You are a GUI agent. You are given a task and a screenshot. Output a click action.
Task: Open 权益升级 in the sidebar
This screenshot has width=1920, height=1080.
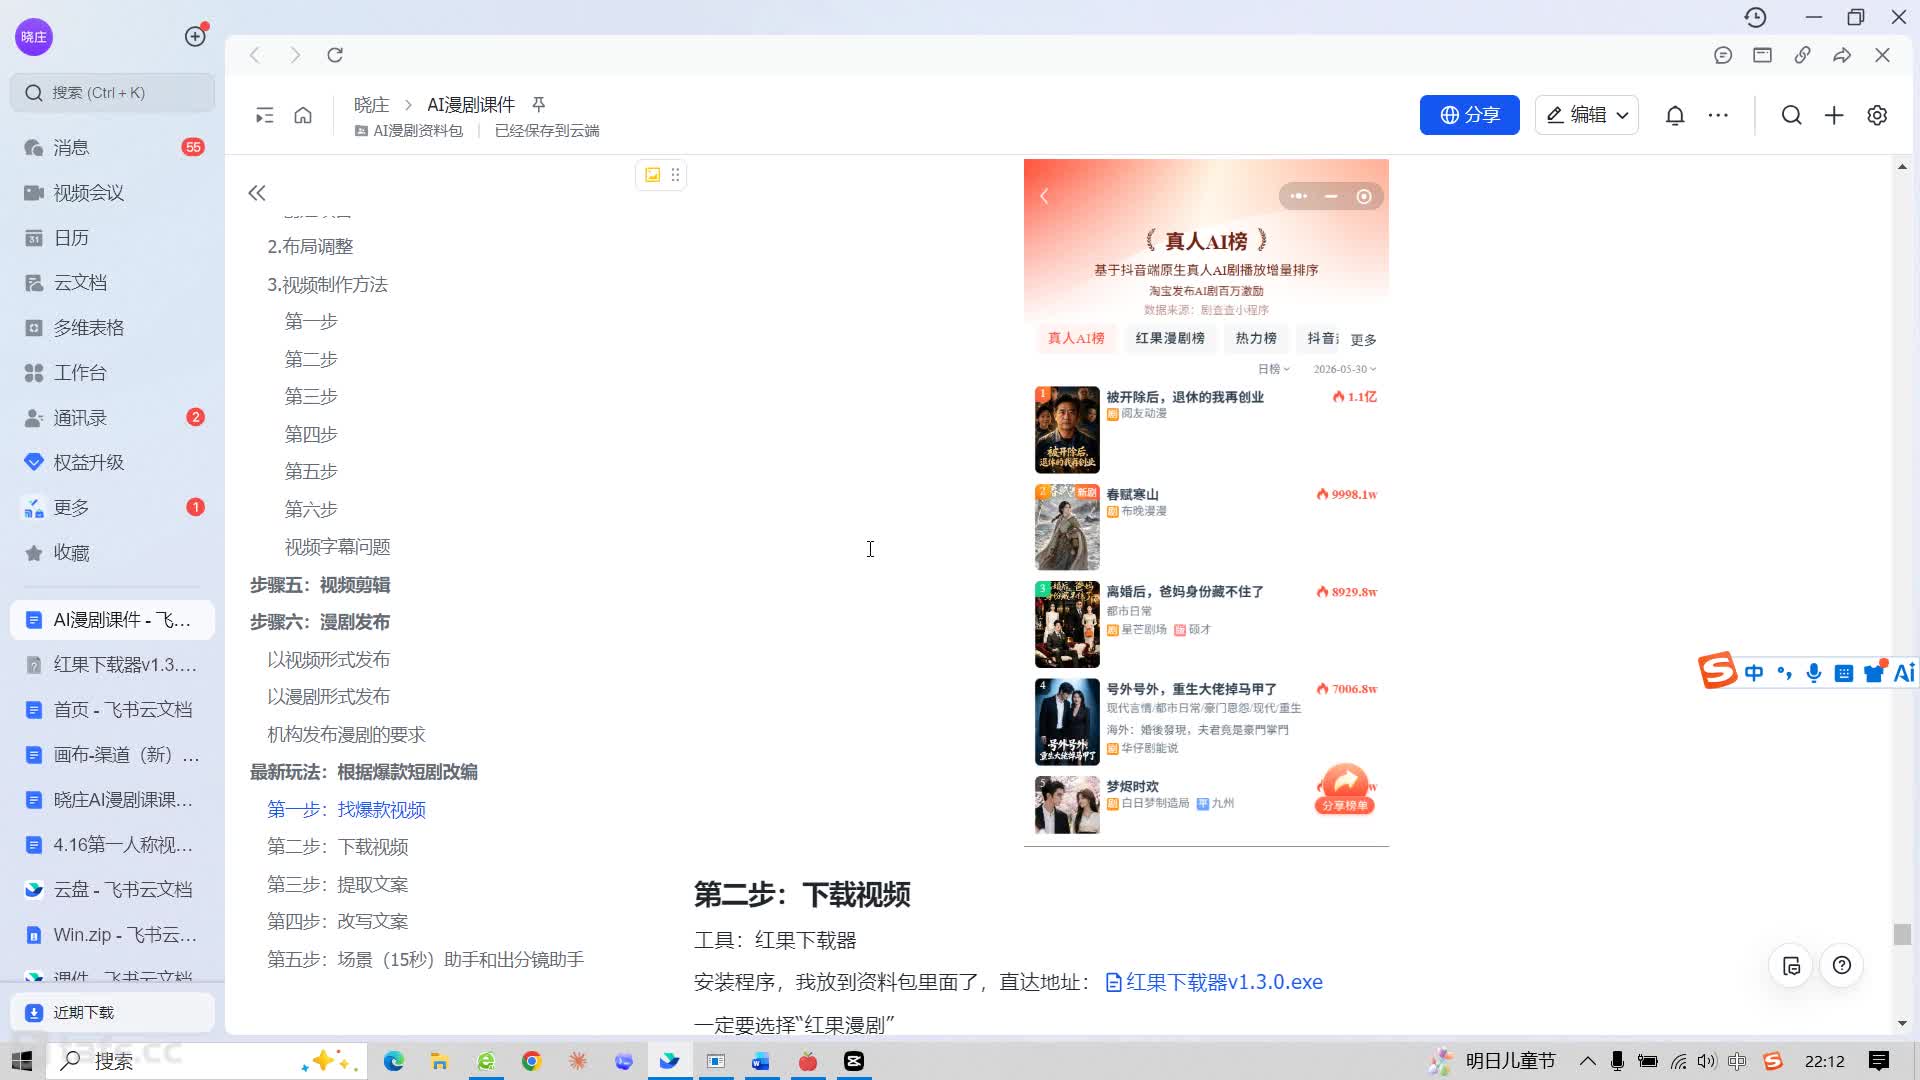(112, 462)
